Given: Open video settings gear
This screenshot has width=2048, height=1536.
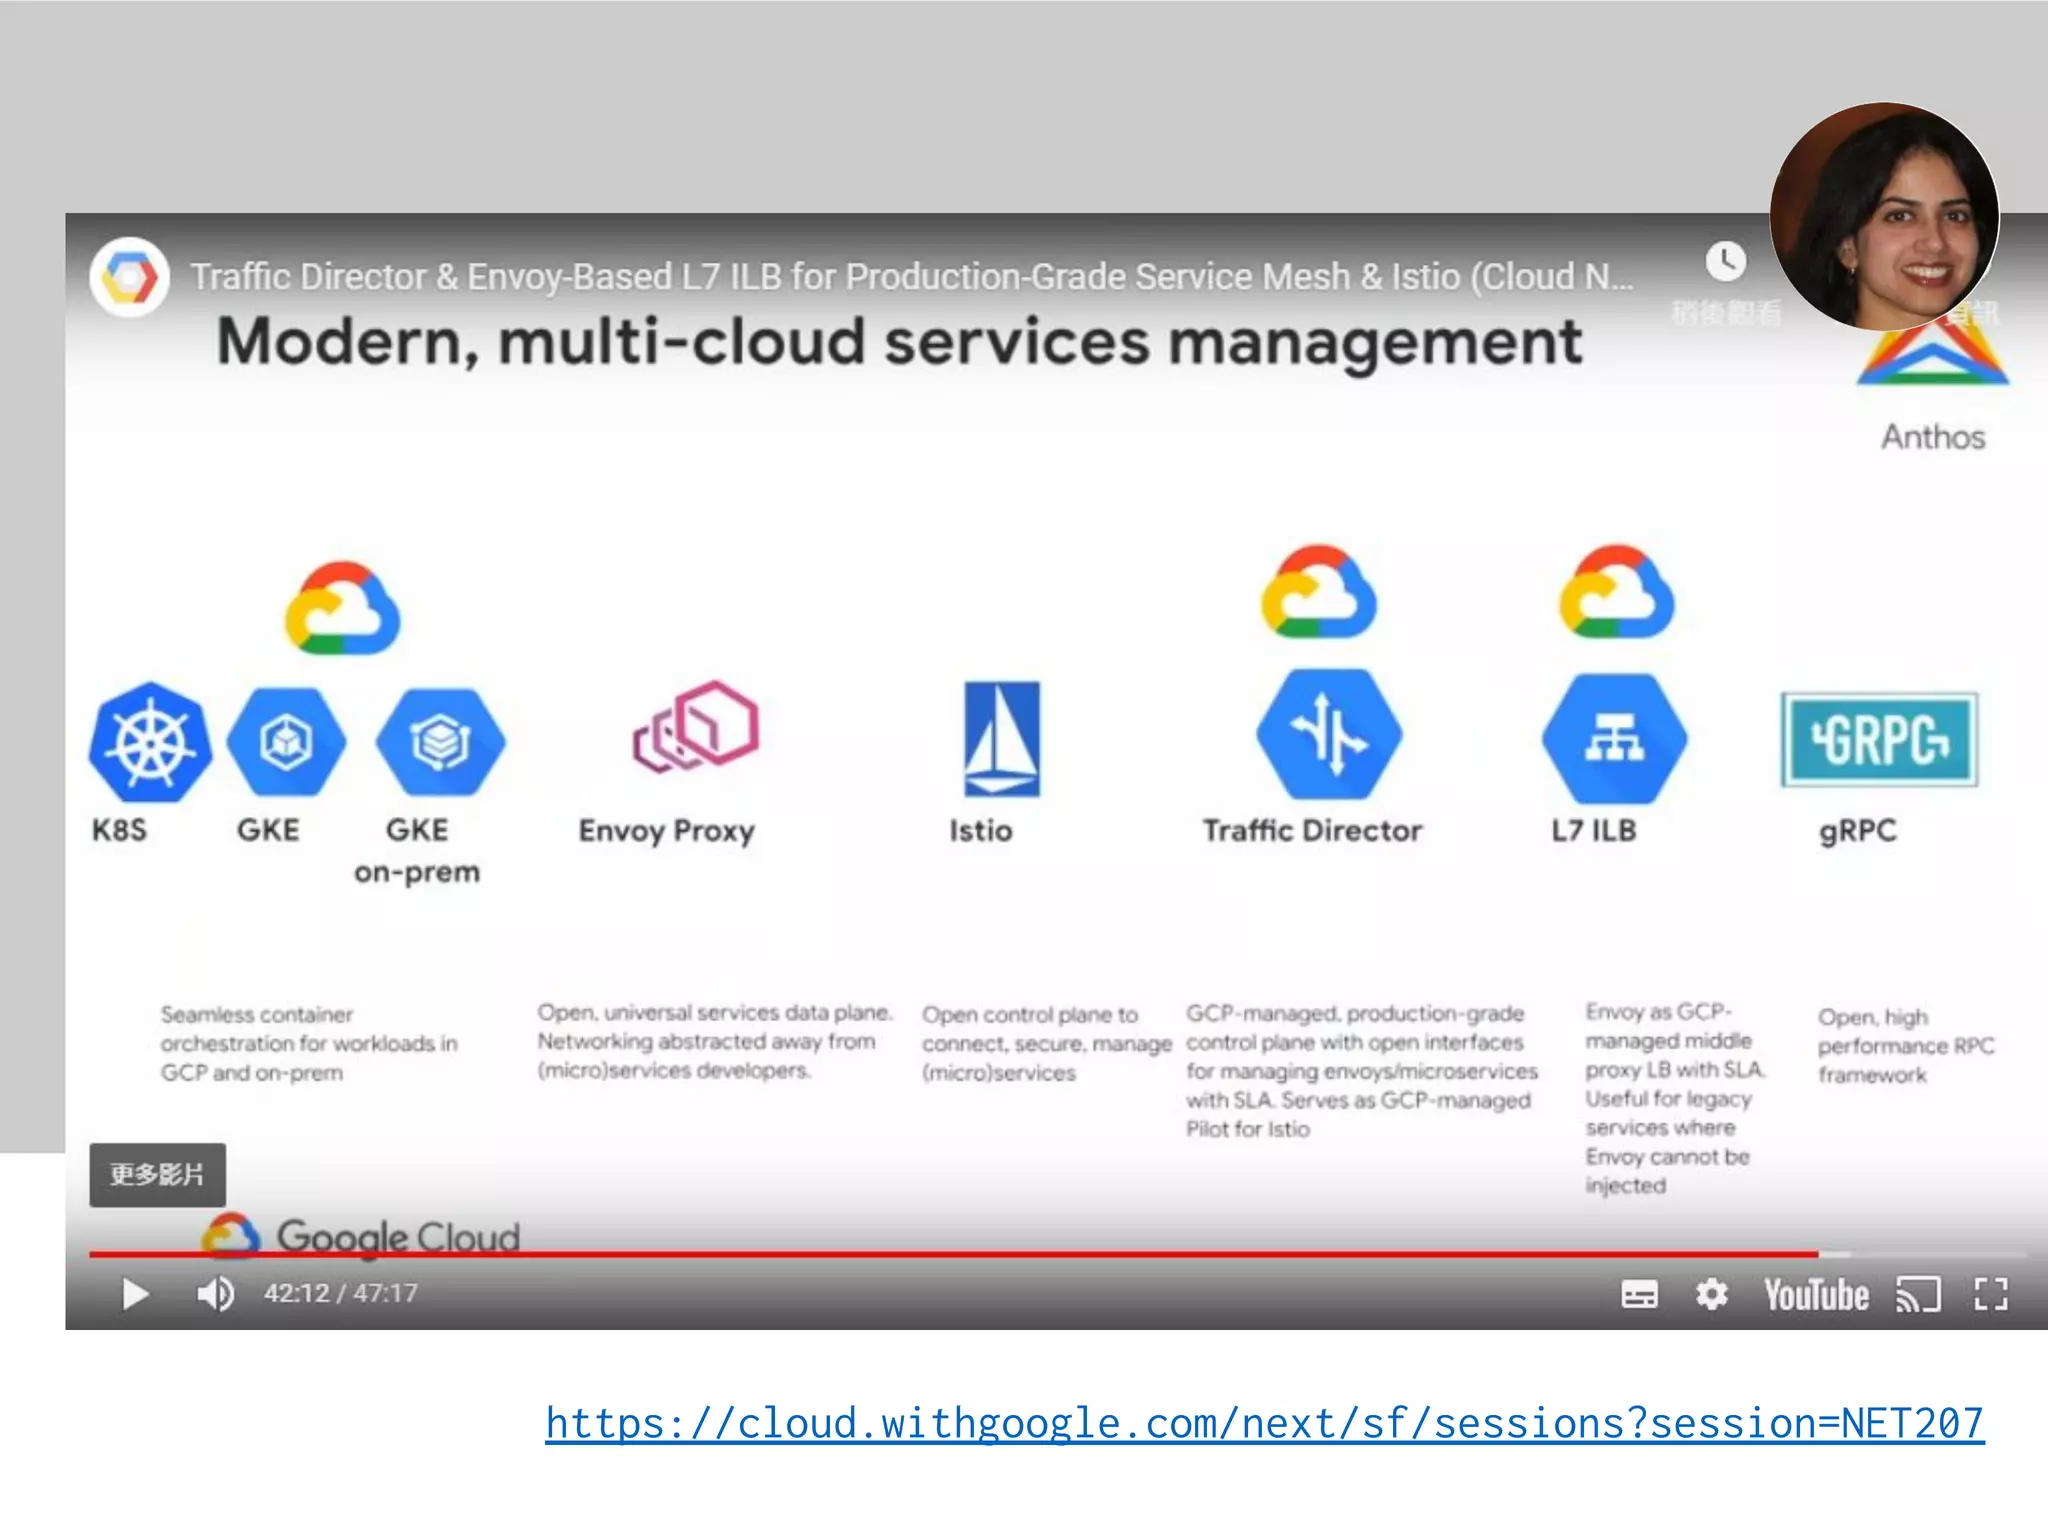Looking at the screenshot, I should (1711, 1294).
